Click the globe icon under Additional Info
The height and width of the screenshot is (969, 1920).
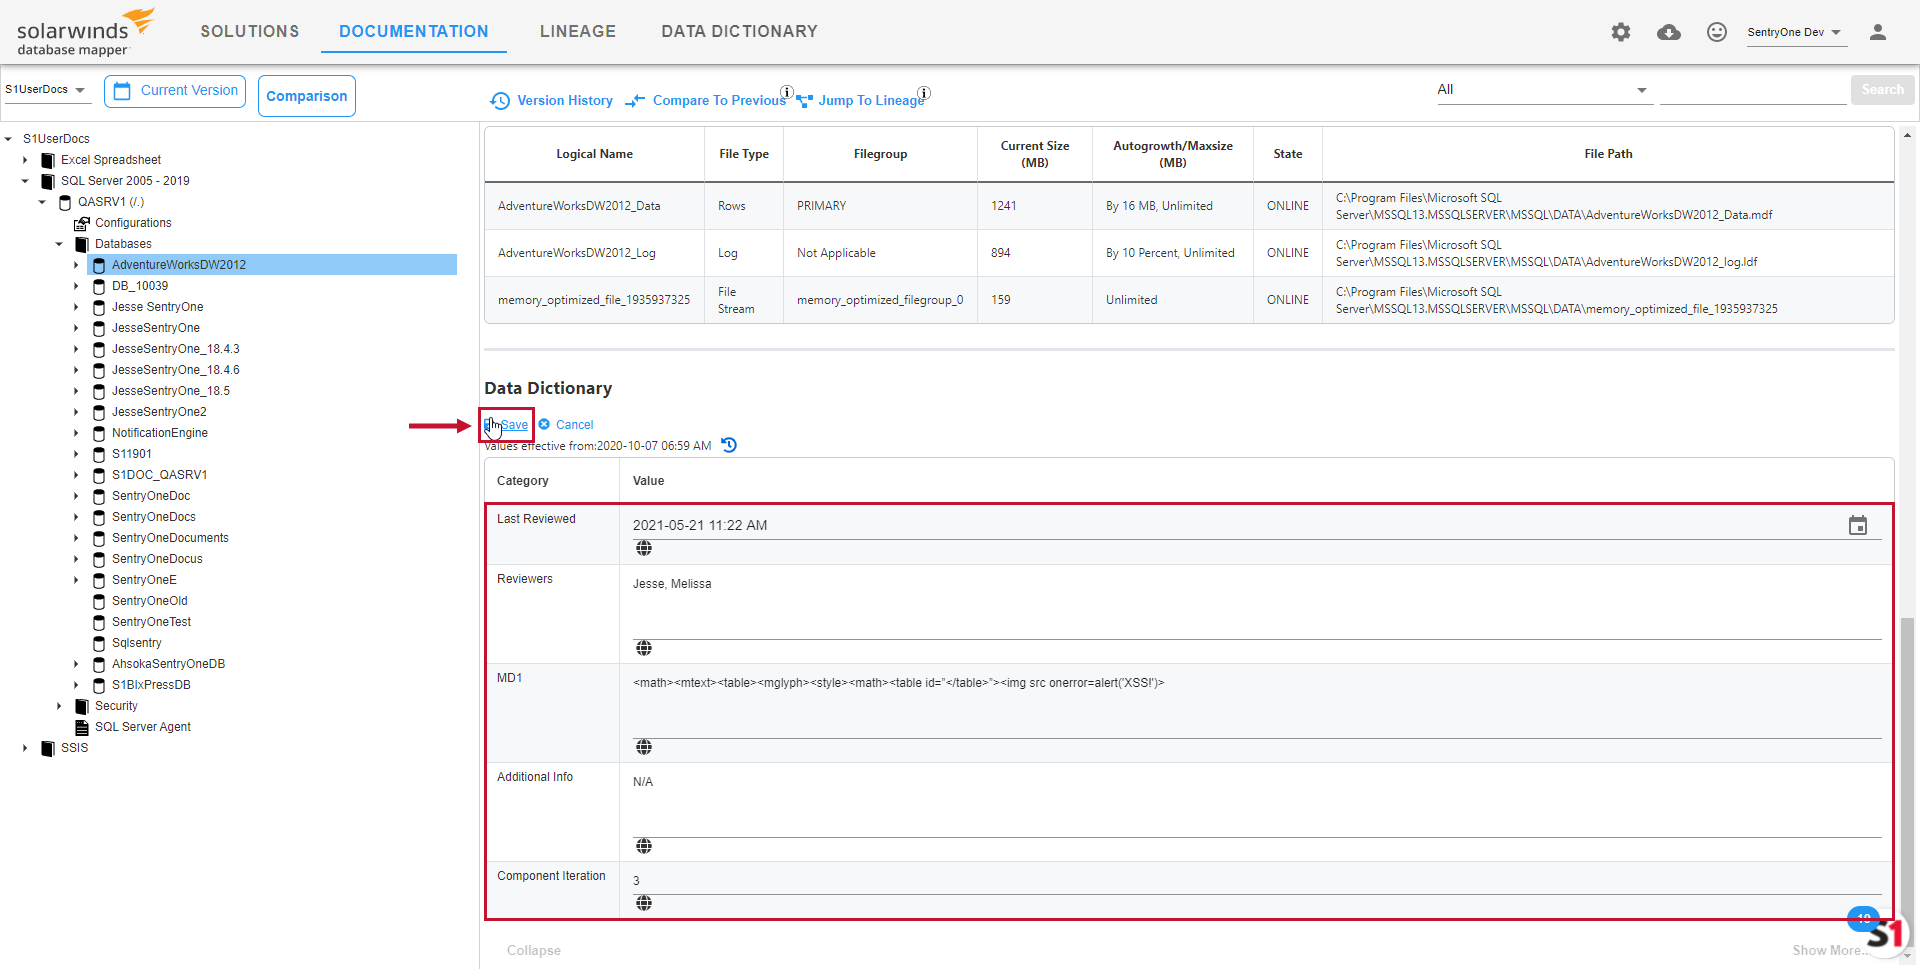point(644,846)
